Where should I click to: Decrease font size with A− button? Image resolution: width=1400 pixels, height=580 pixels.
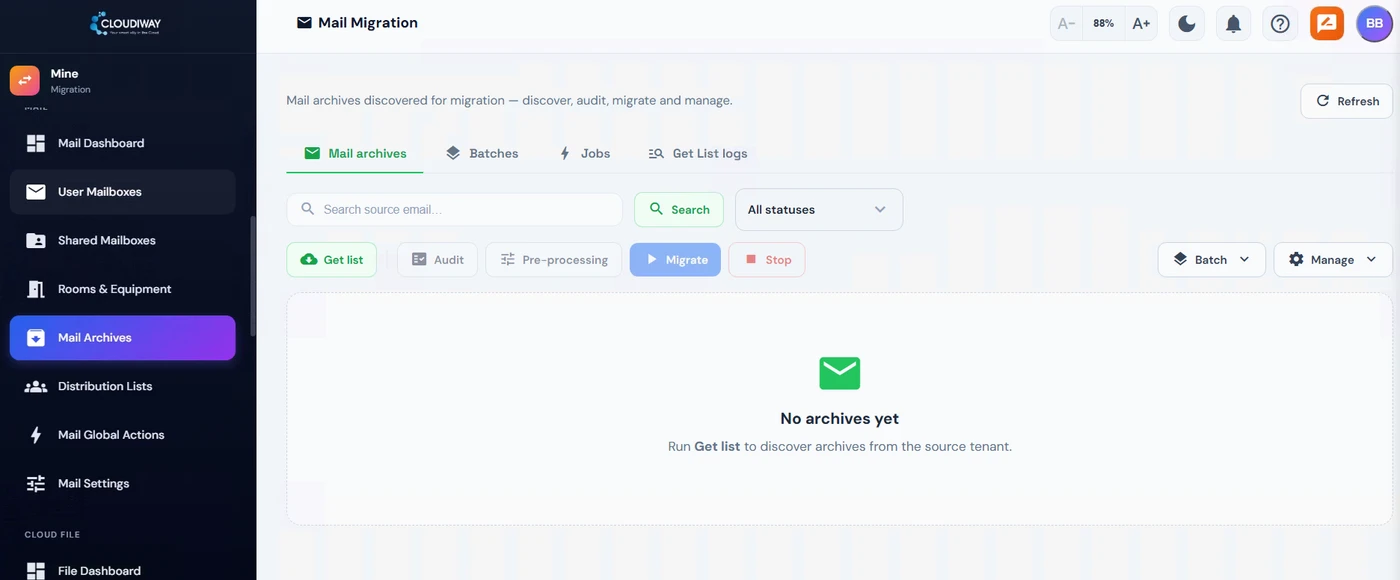pos(1067,23)
